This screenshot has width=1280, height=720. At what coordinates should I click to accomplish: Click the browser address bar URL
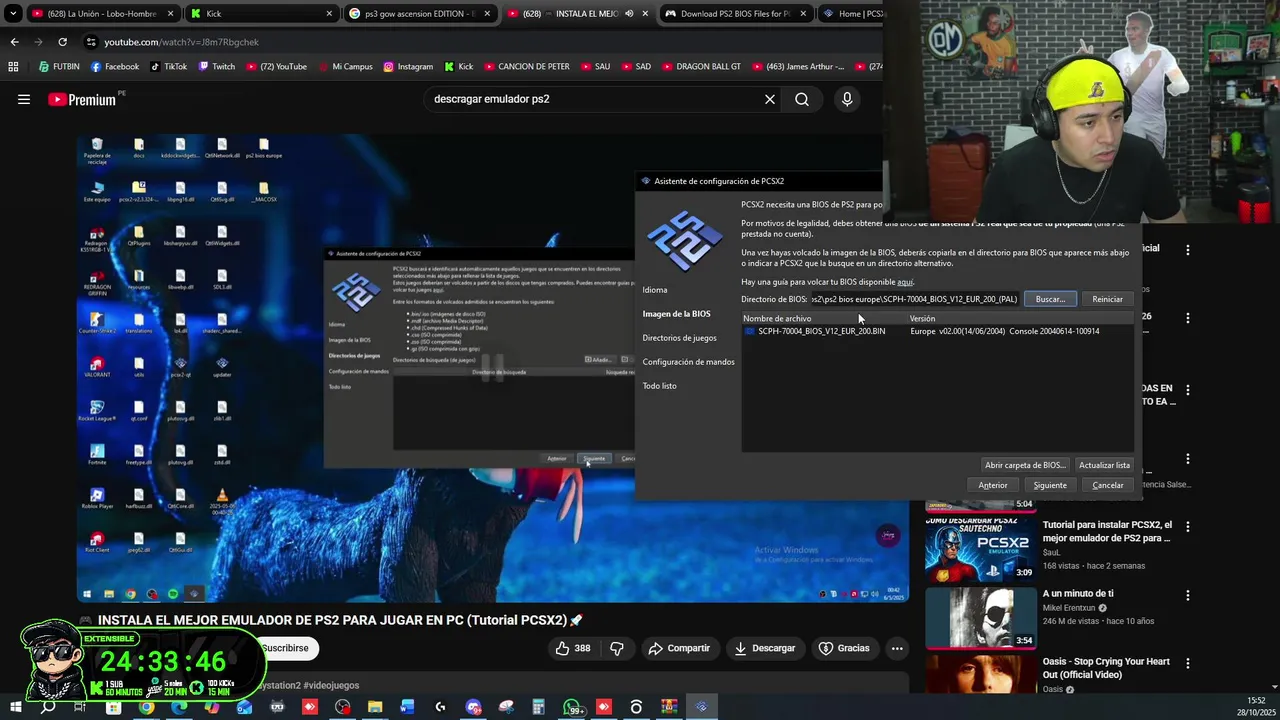181,42
